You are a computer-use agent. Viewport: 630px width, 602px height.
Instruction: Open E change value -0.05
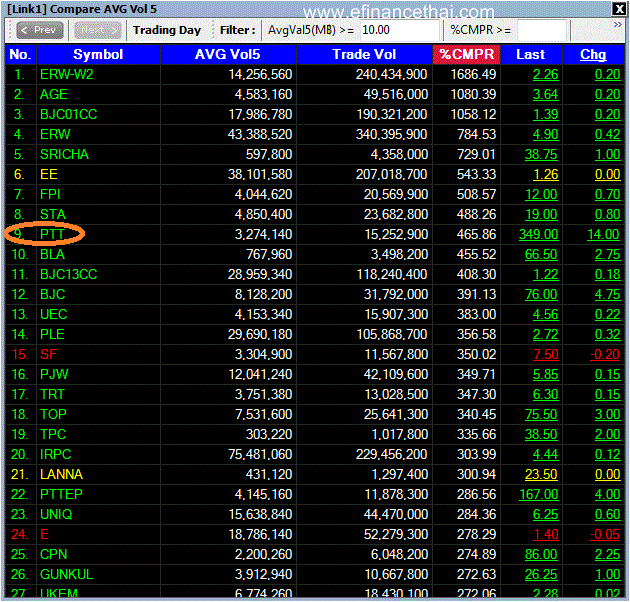(605, 534)
